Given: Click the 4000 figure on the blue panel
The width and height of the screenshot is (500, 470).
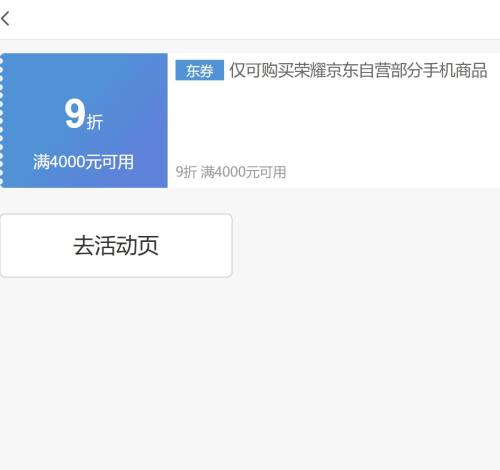Looking at the screenshot, I should (x=67, y=162).
